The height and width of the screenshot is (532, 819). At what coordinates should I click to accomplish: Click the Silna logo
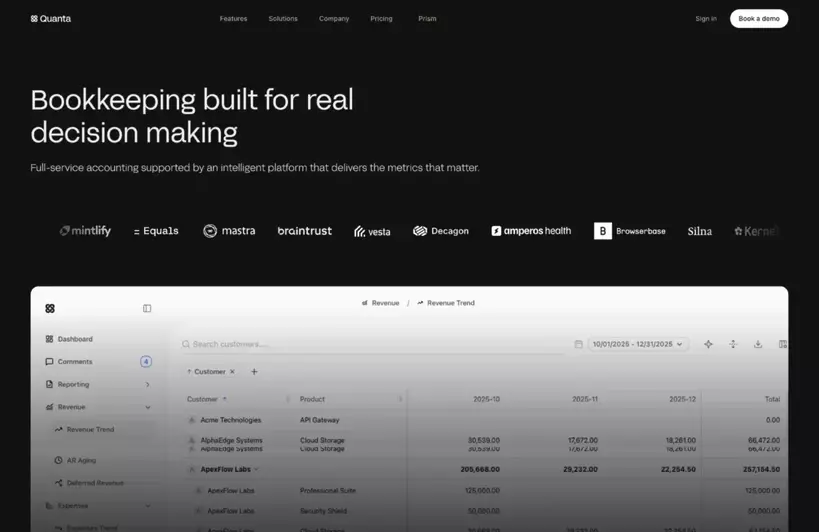click(699, 231)
